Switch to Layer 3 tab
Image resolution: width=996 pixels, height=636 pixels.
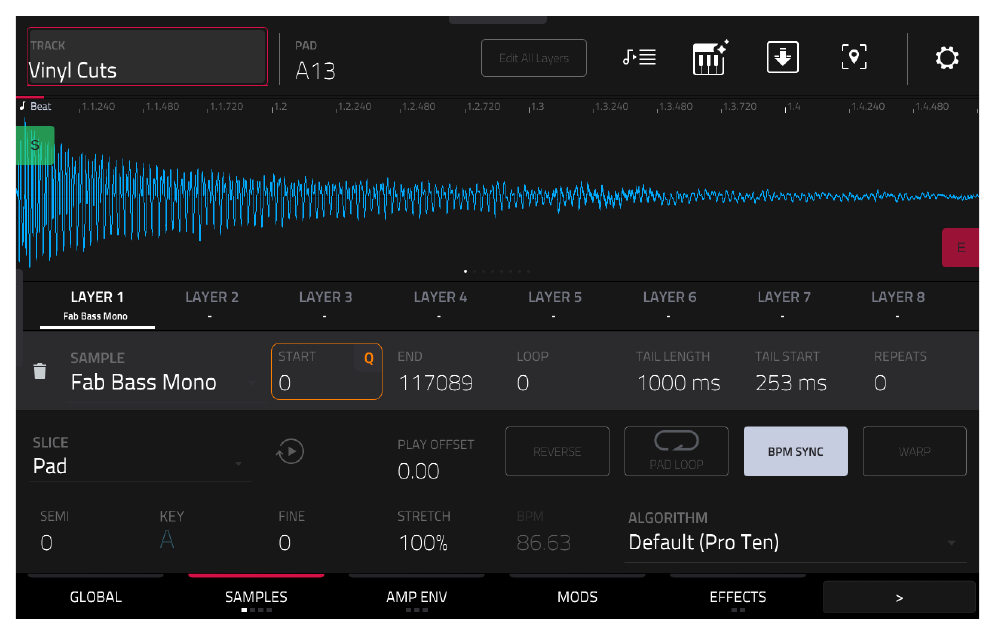point(325,306)
